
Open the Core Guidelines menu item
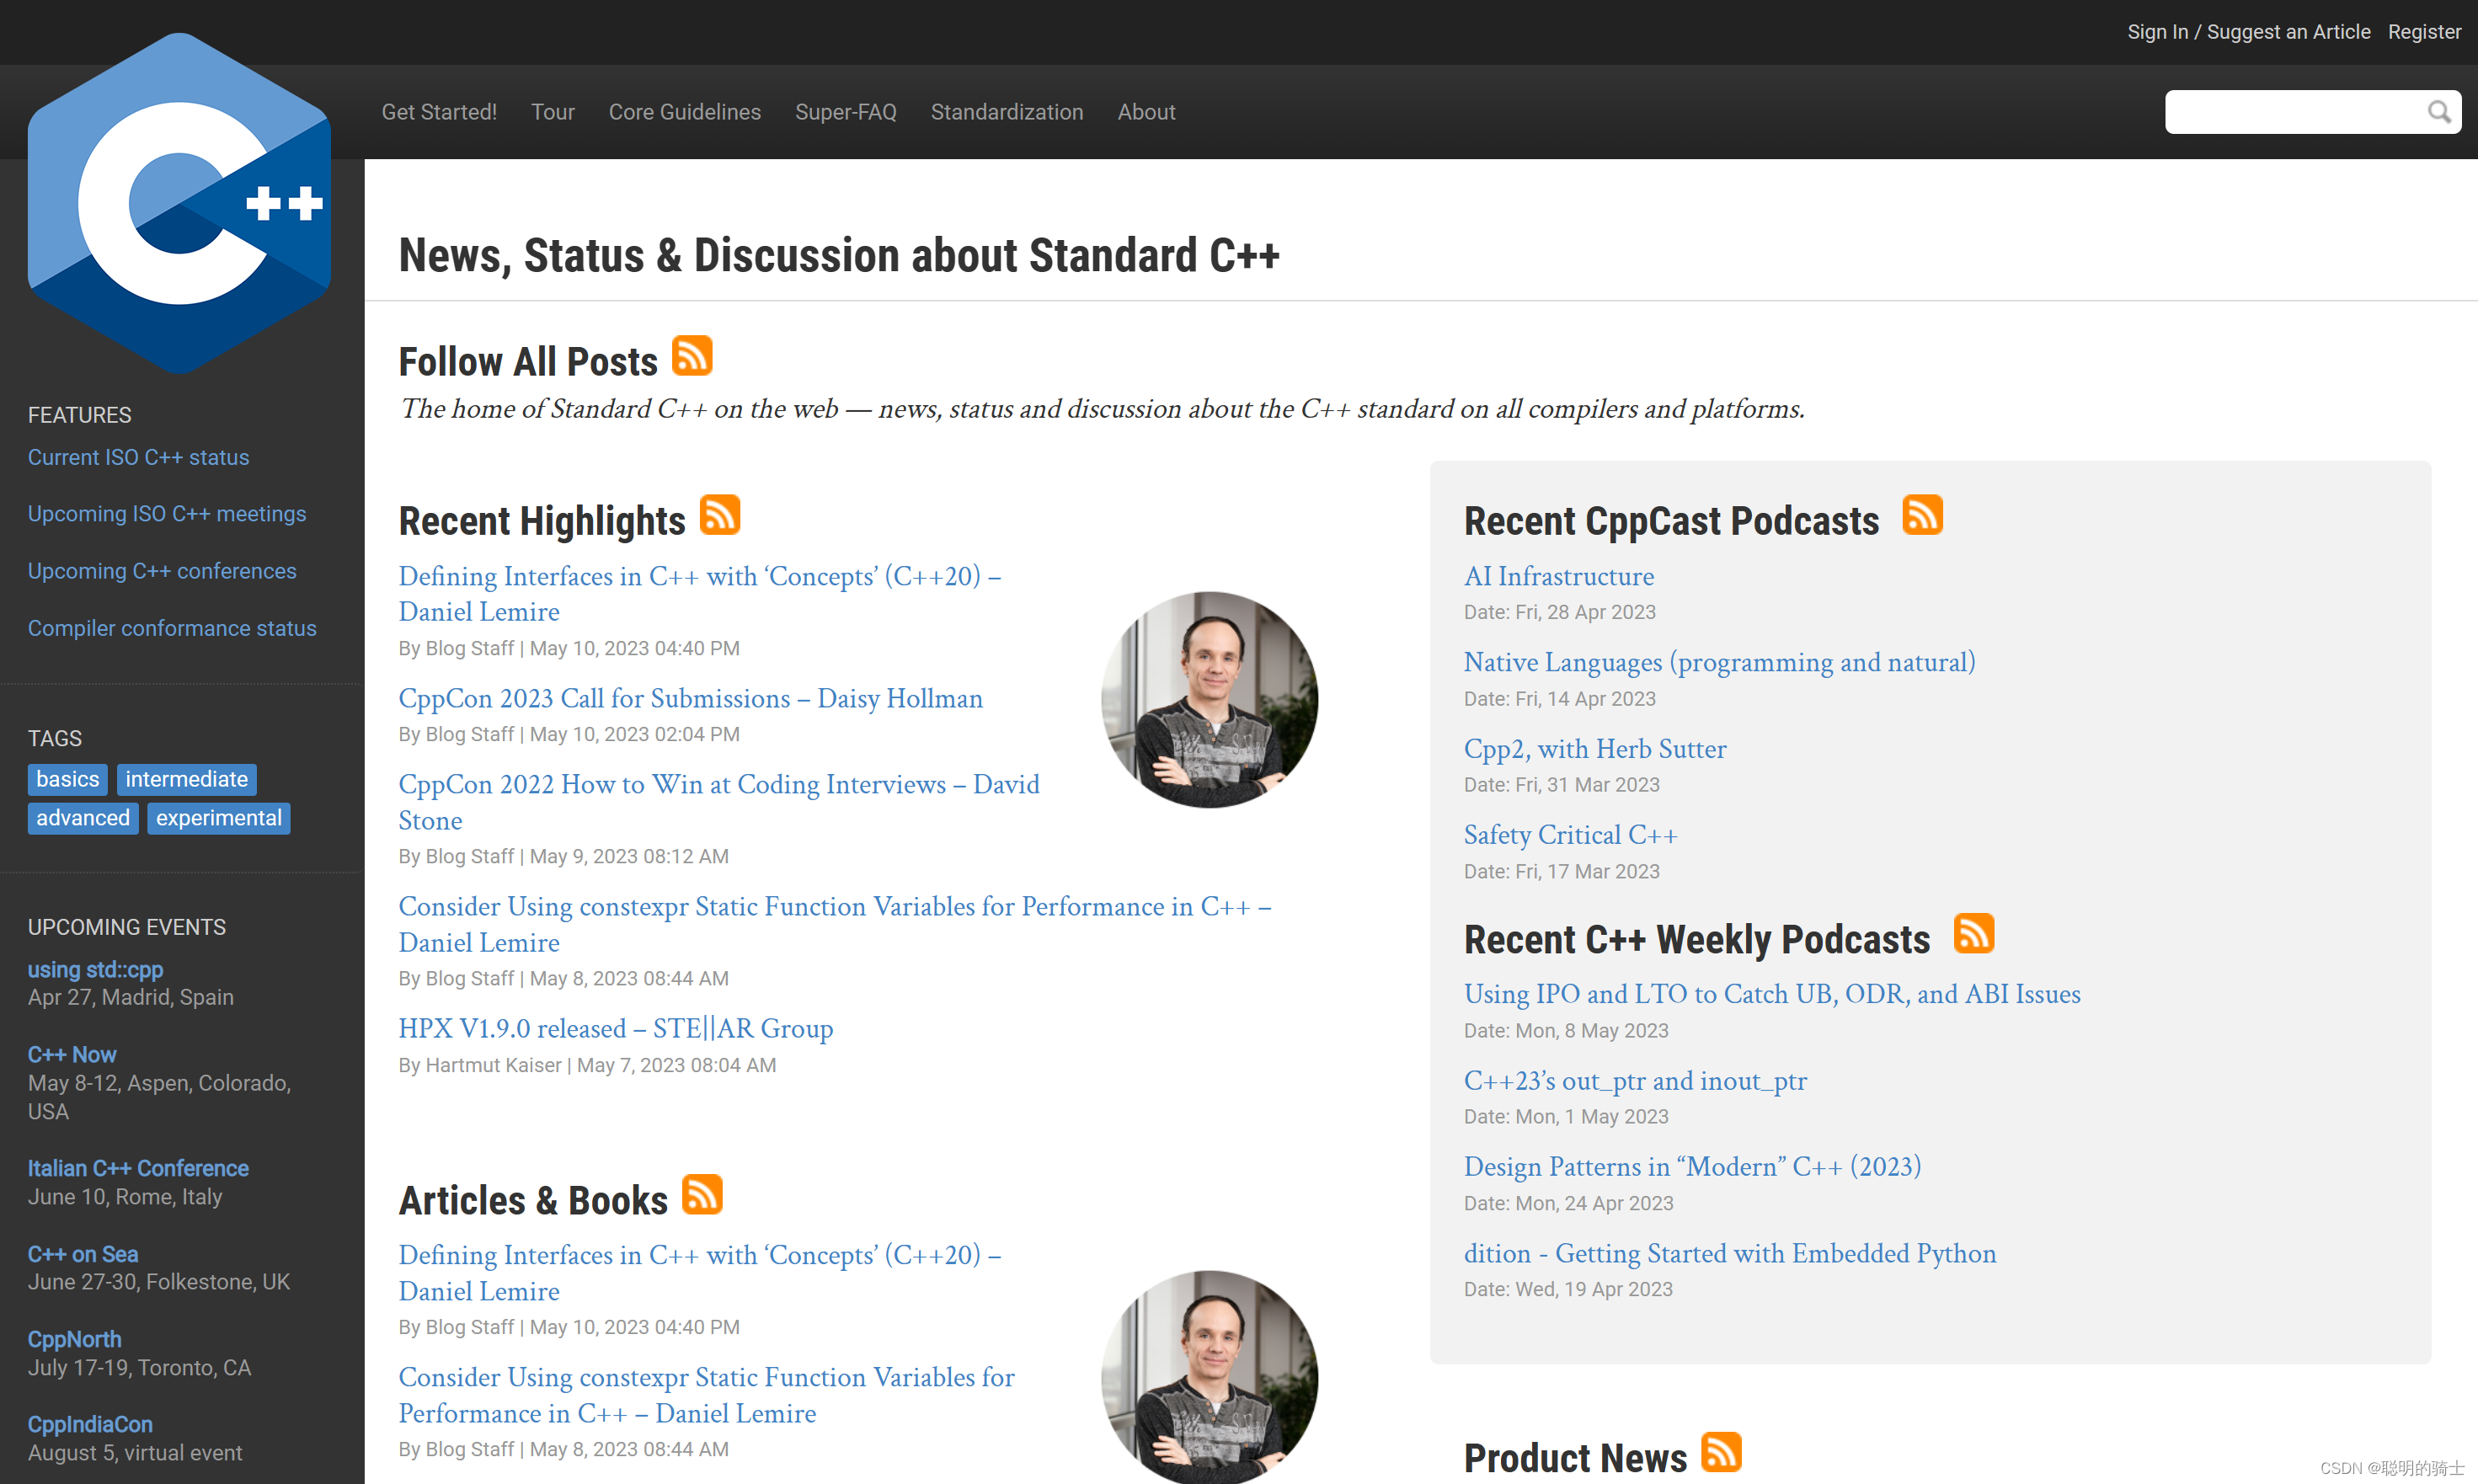(684, 112)
